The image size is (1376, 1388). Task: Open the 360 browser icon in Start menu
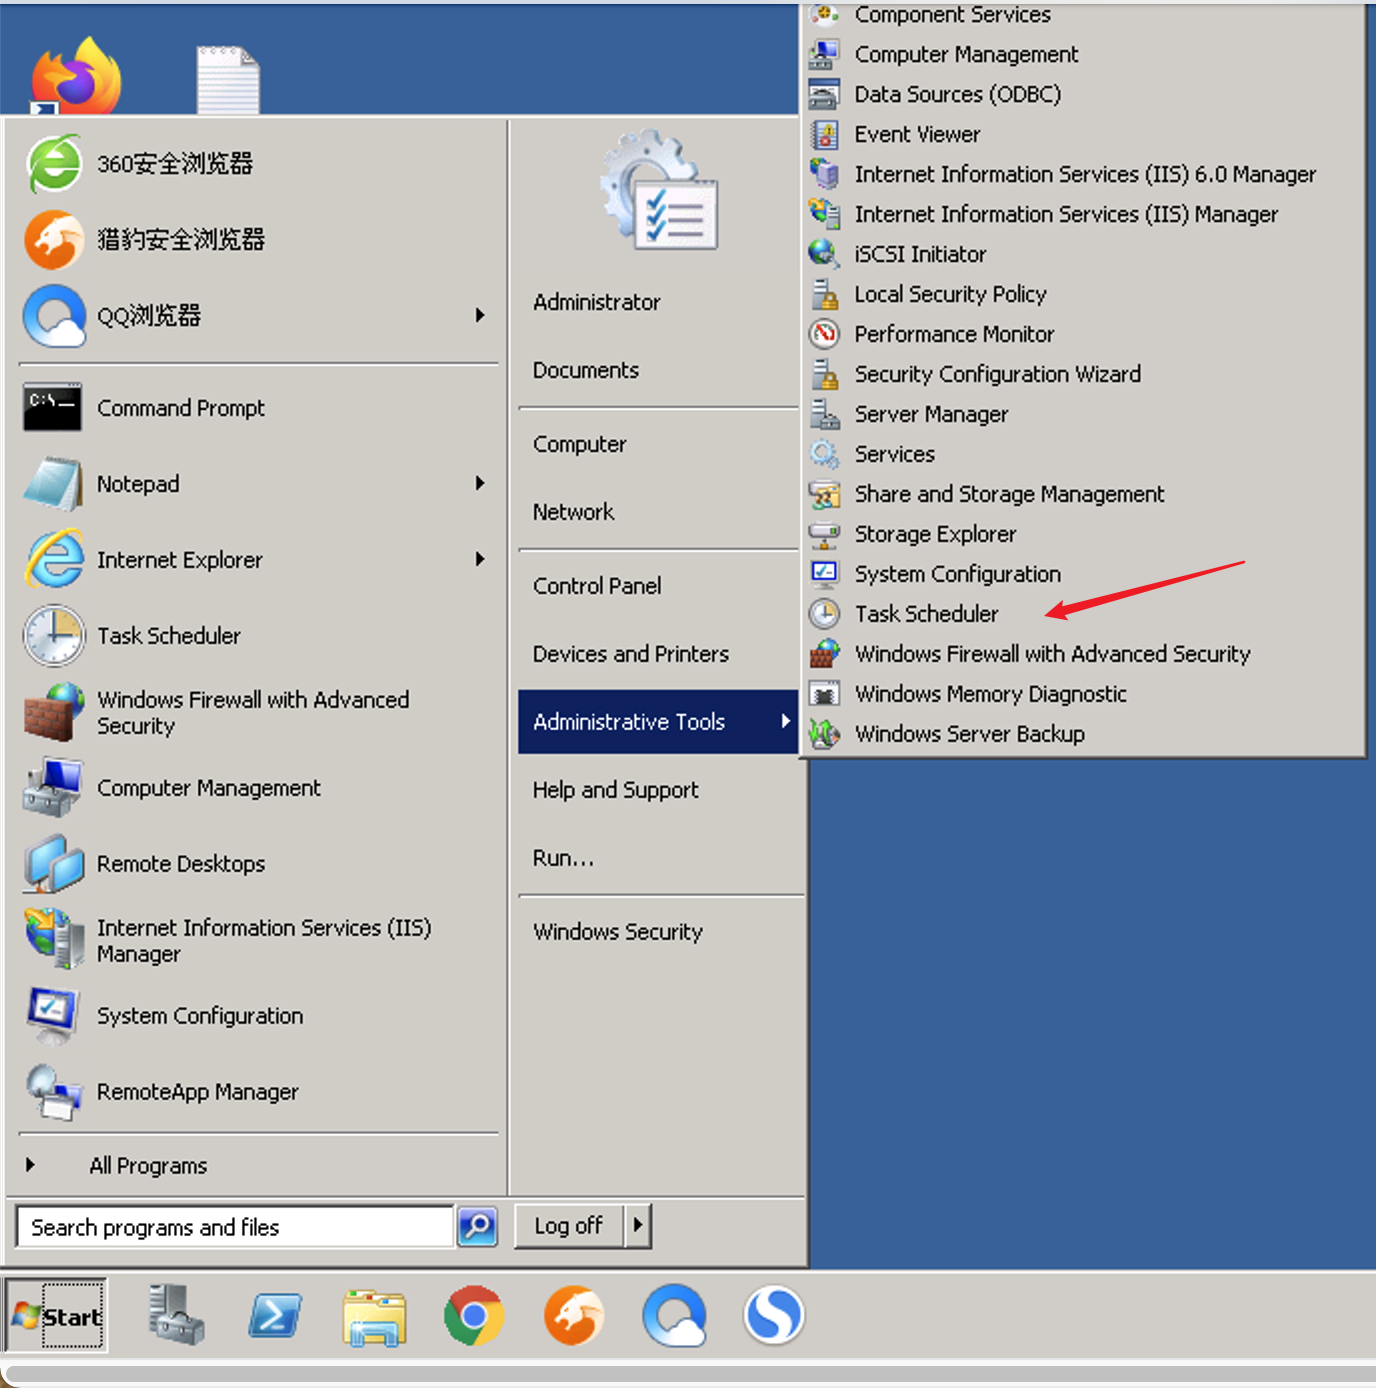[54, 163]
